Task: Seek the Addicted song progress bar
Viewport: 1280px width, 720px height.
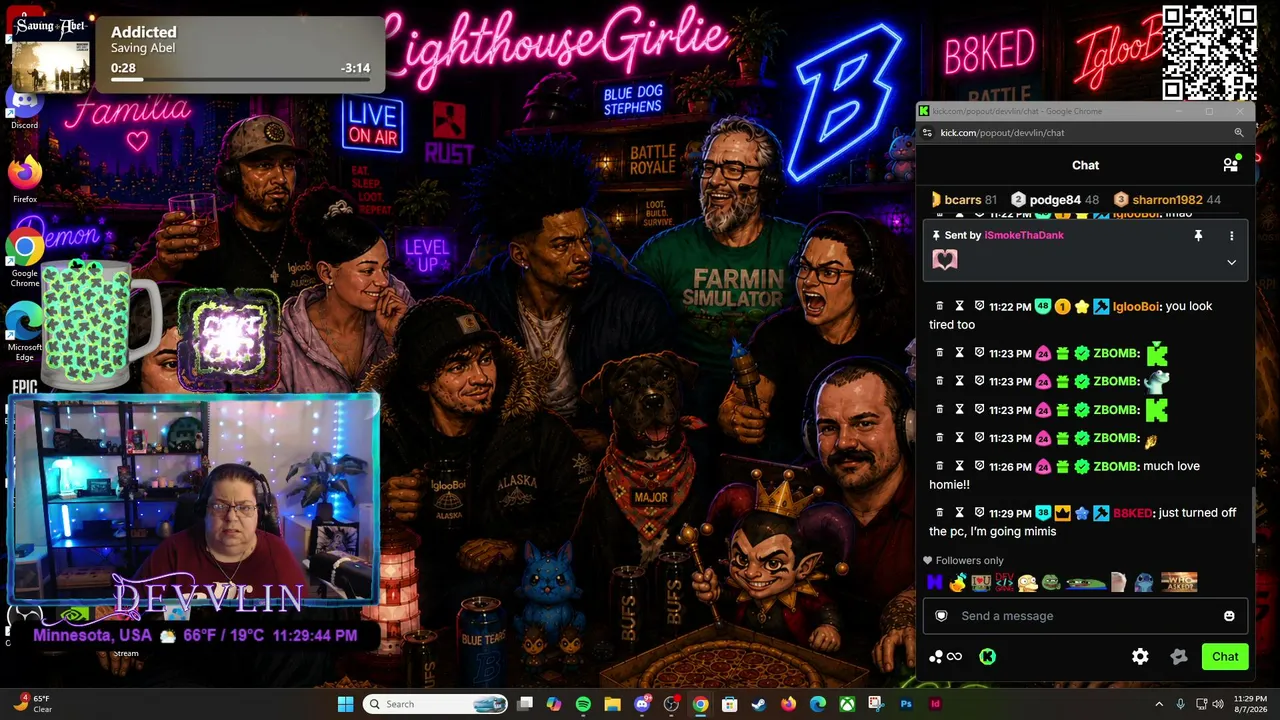Action: click(x=240, y=79)
